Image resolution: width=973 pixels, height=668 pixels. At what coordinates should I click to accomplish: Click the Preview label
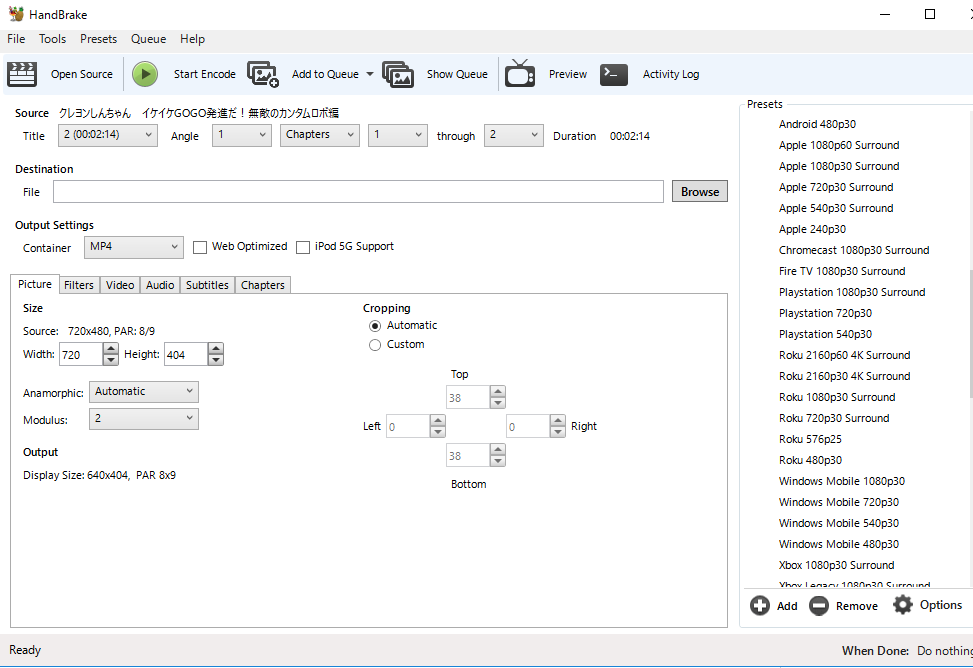(568, 74)
